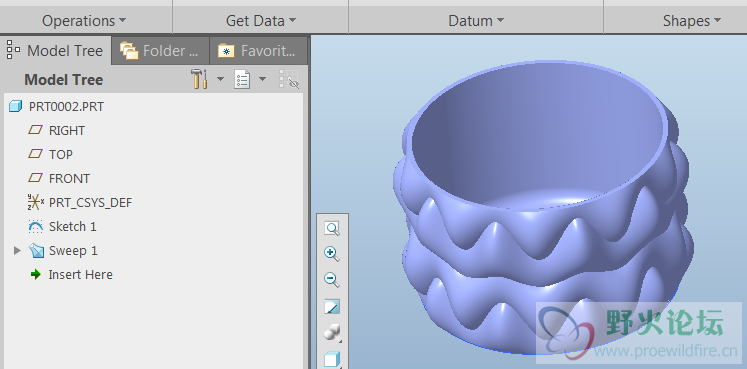
Task: Expand the Operations group dropdown
Action: pyautogui.click(x=84, y=20)
